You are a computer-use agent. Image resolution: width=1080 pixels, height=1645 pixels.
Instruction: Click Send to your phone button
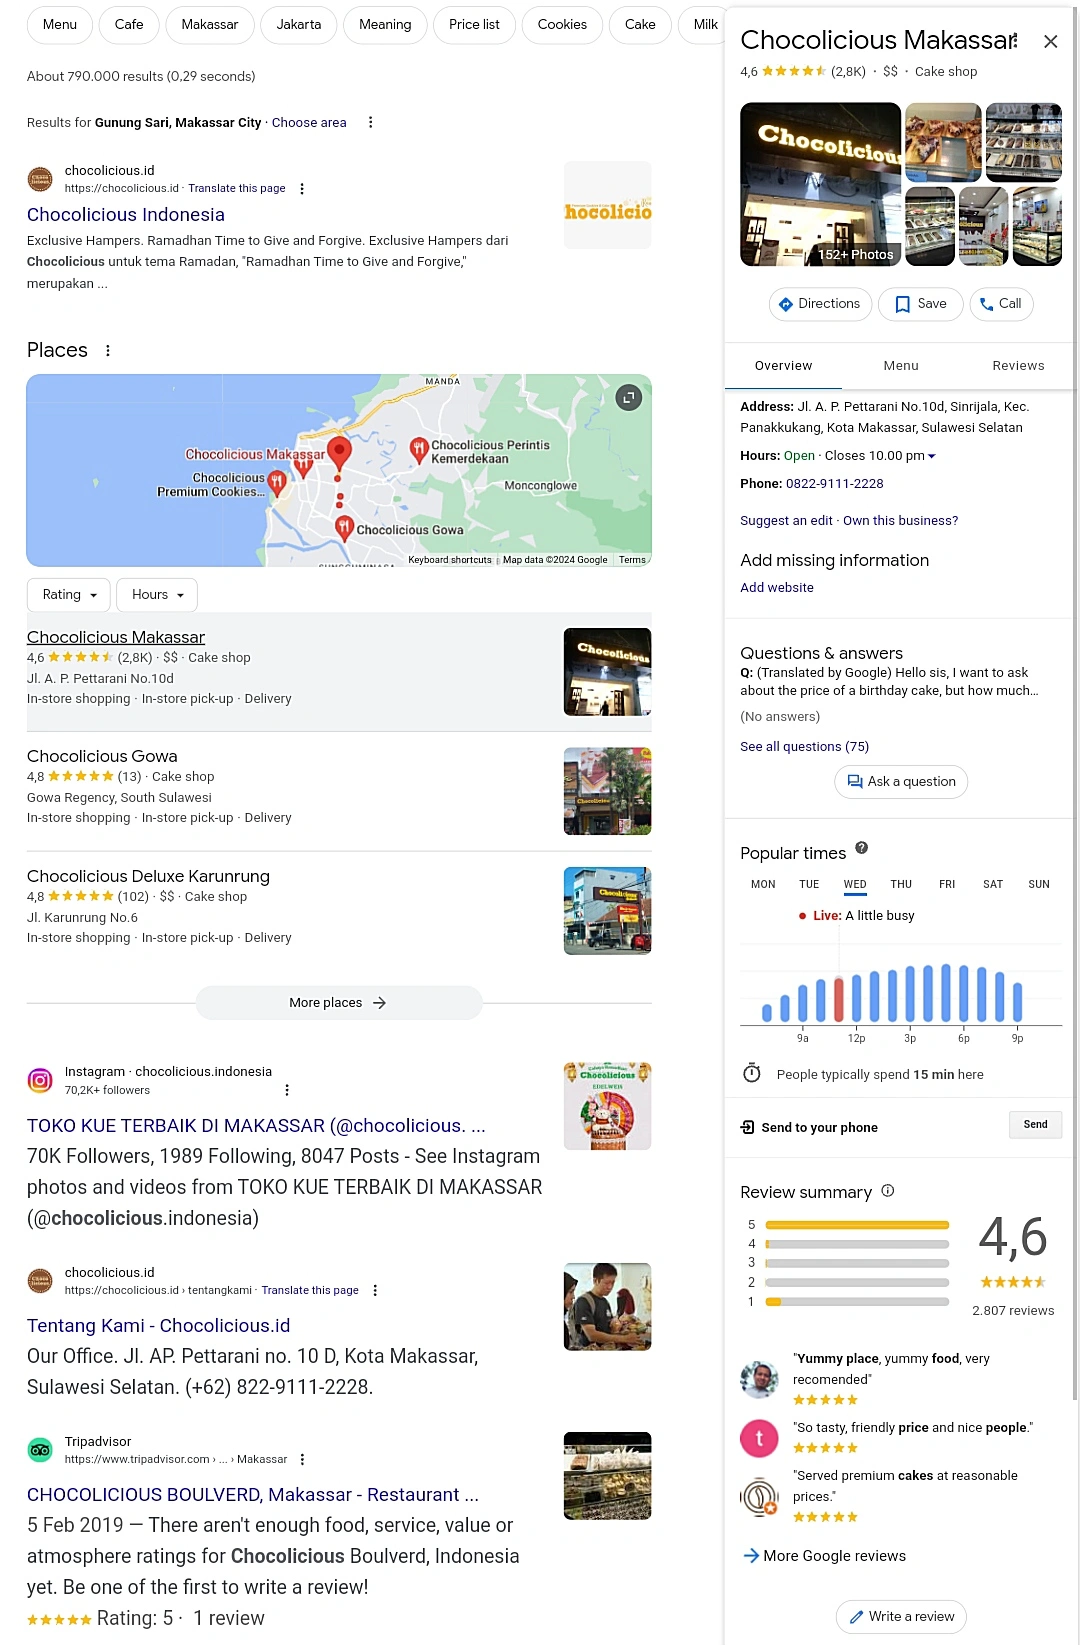1035,1125
